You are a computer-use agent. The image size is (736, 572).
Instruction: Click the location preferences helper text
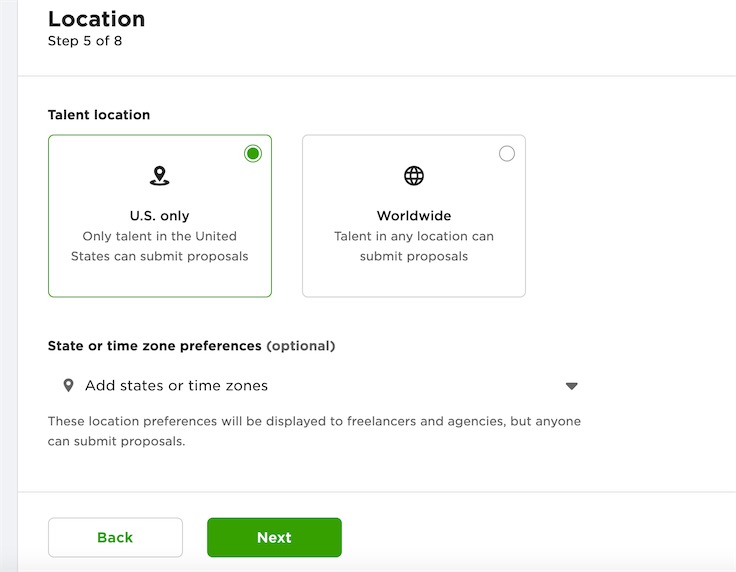[x=314, y=431]
